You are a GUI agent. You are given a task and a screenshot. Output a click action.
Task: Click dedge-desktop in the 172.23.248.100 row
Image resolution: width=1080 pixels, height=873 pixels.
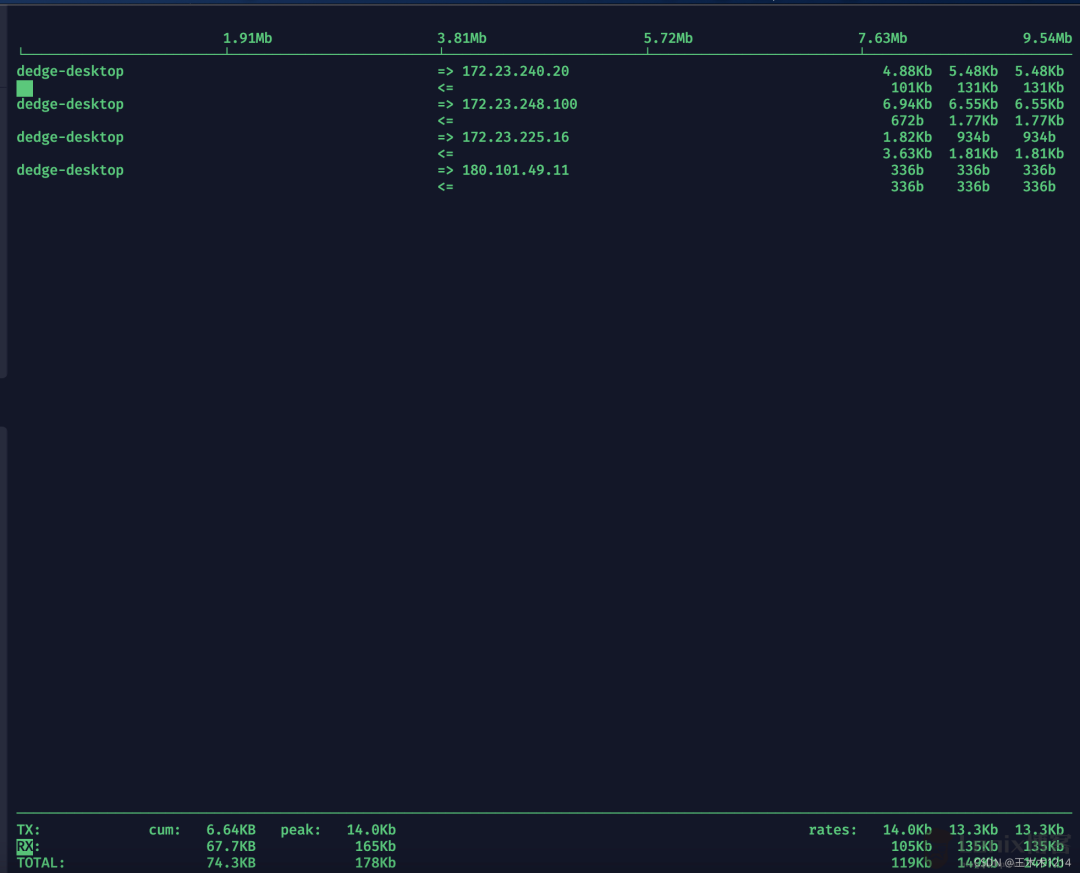(70, 105)
